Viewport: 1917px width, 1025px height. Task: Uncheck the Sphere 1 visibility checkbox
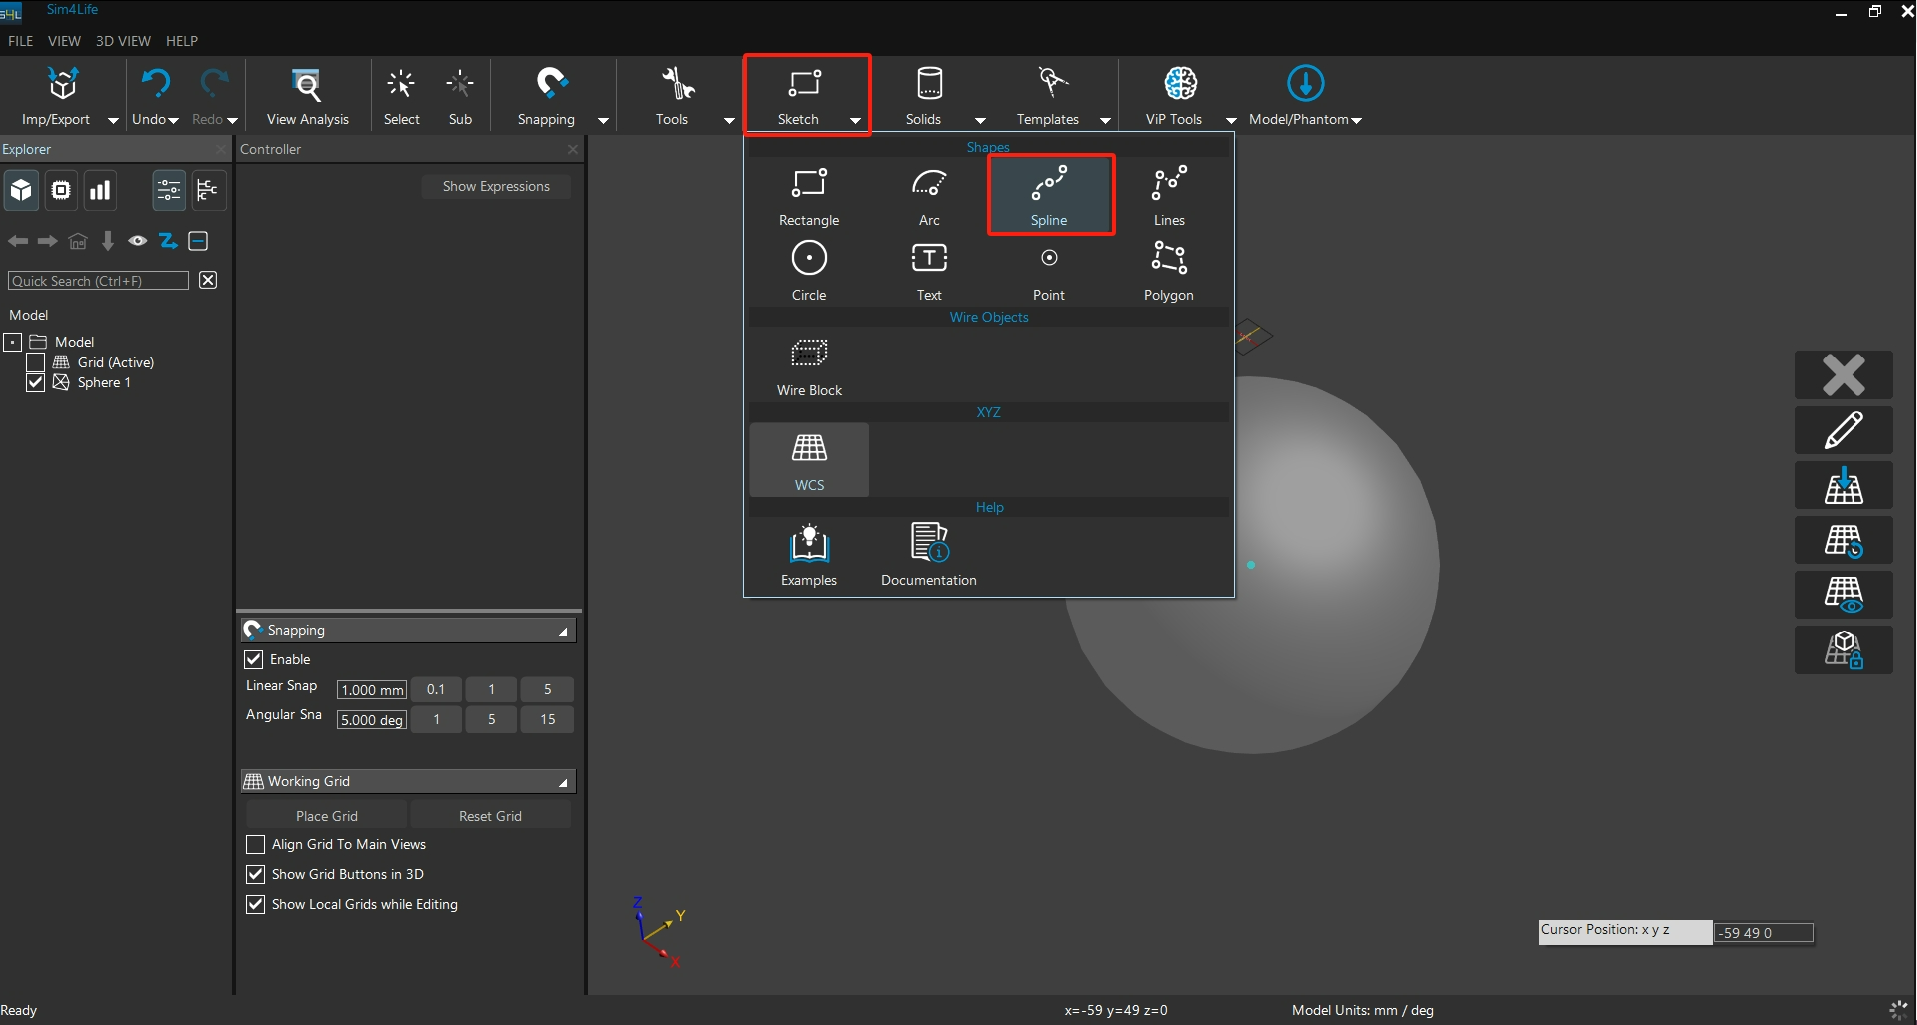click(36, 383)
